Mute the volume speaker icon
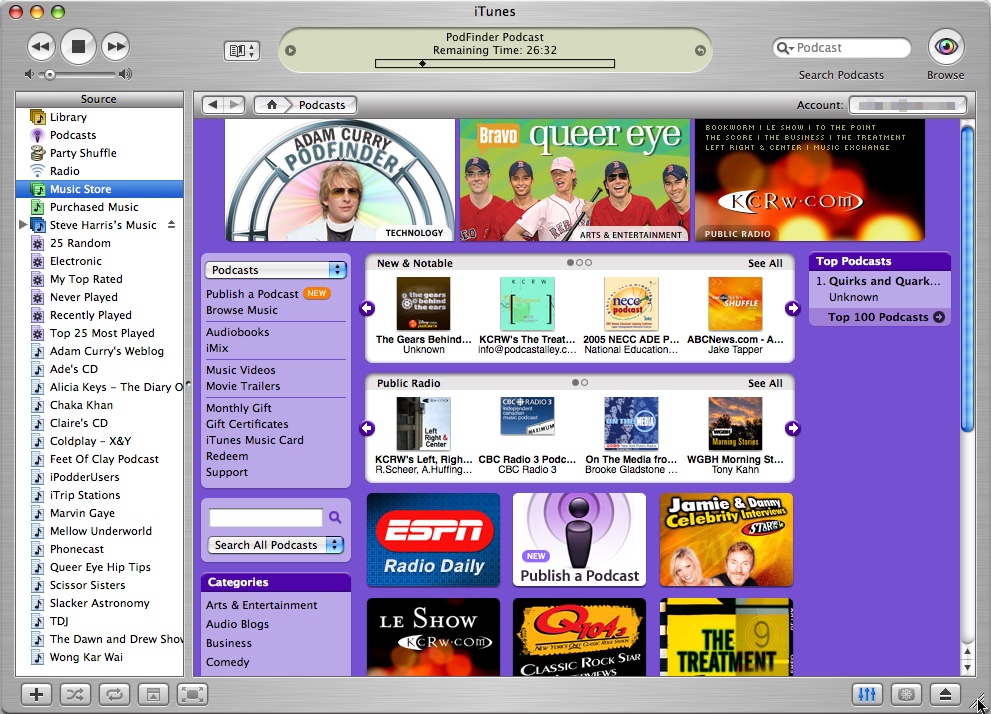 coord(27,72)
